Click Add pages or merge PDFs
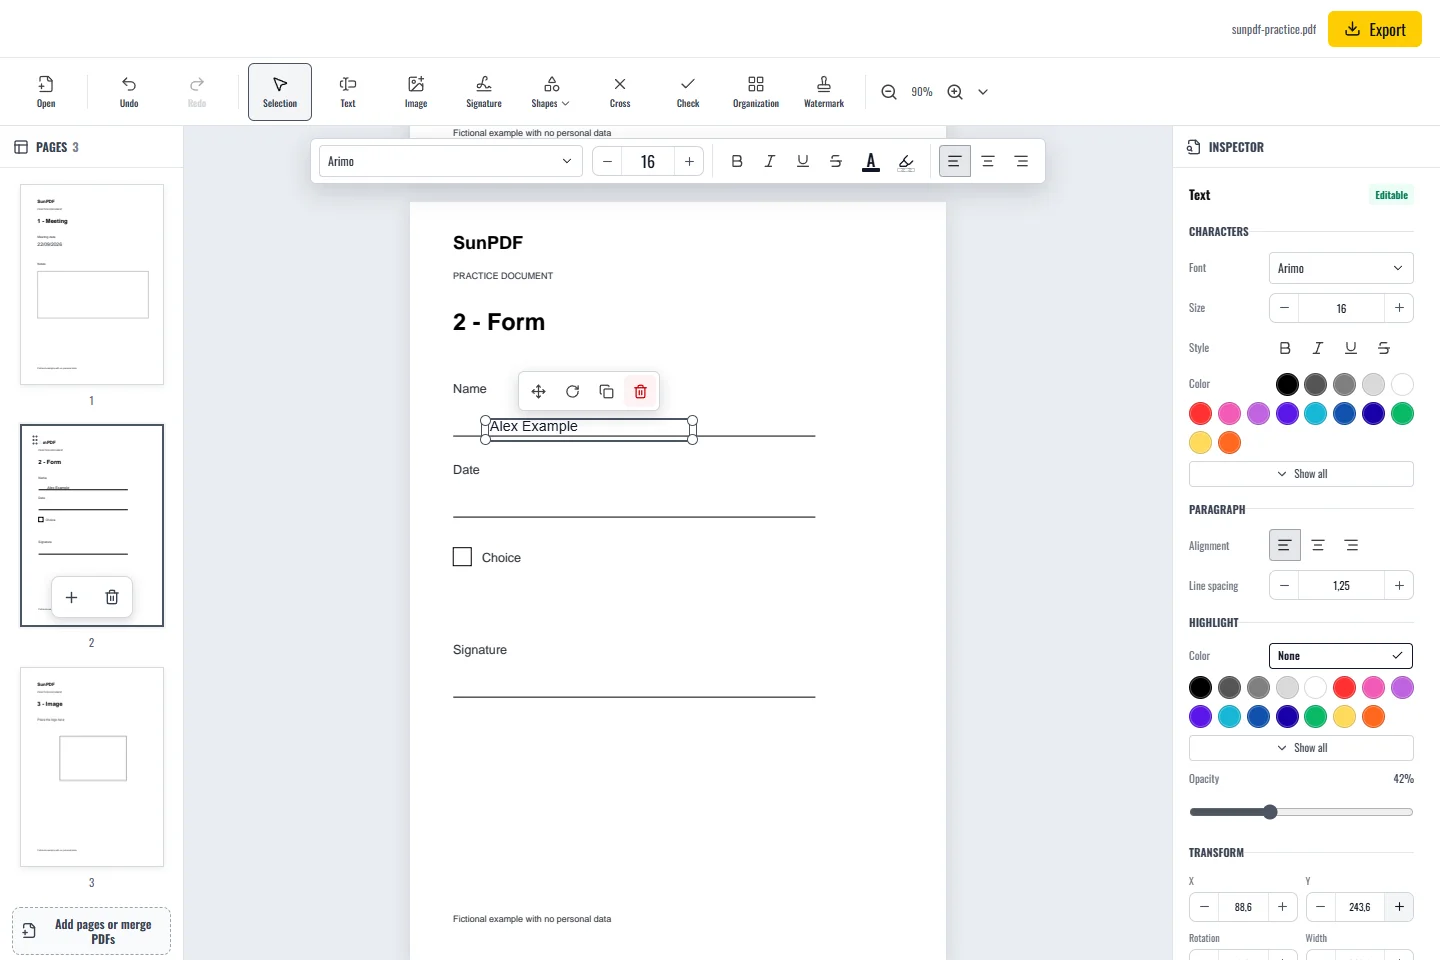This screenshot has width=1440, height=960. tap(91, 931)
